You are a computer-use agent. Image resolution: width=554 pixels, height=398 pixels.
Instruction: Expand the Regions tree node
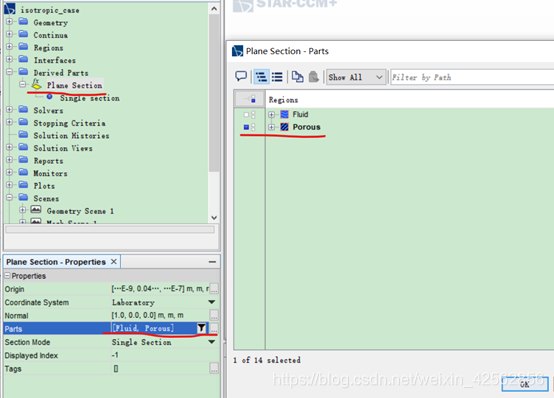[x=10, y=47]
